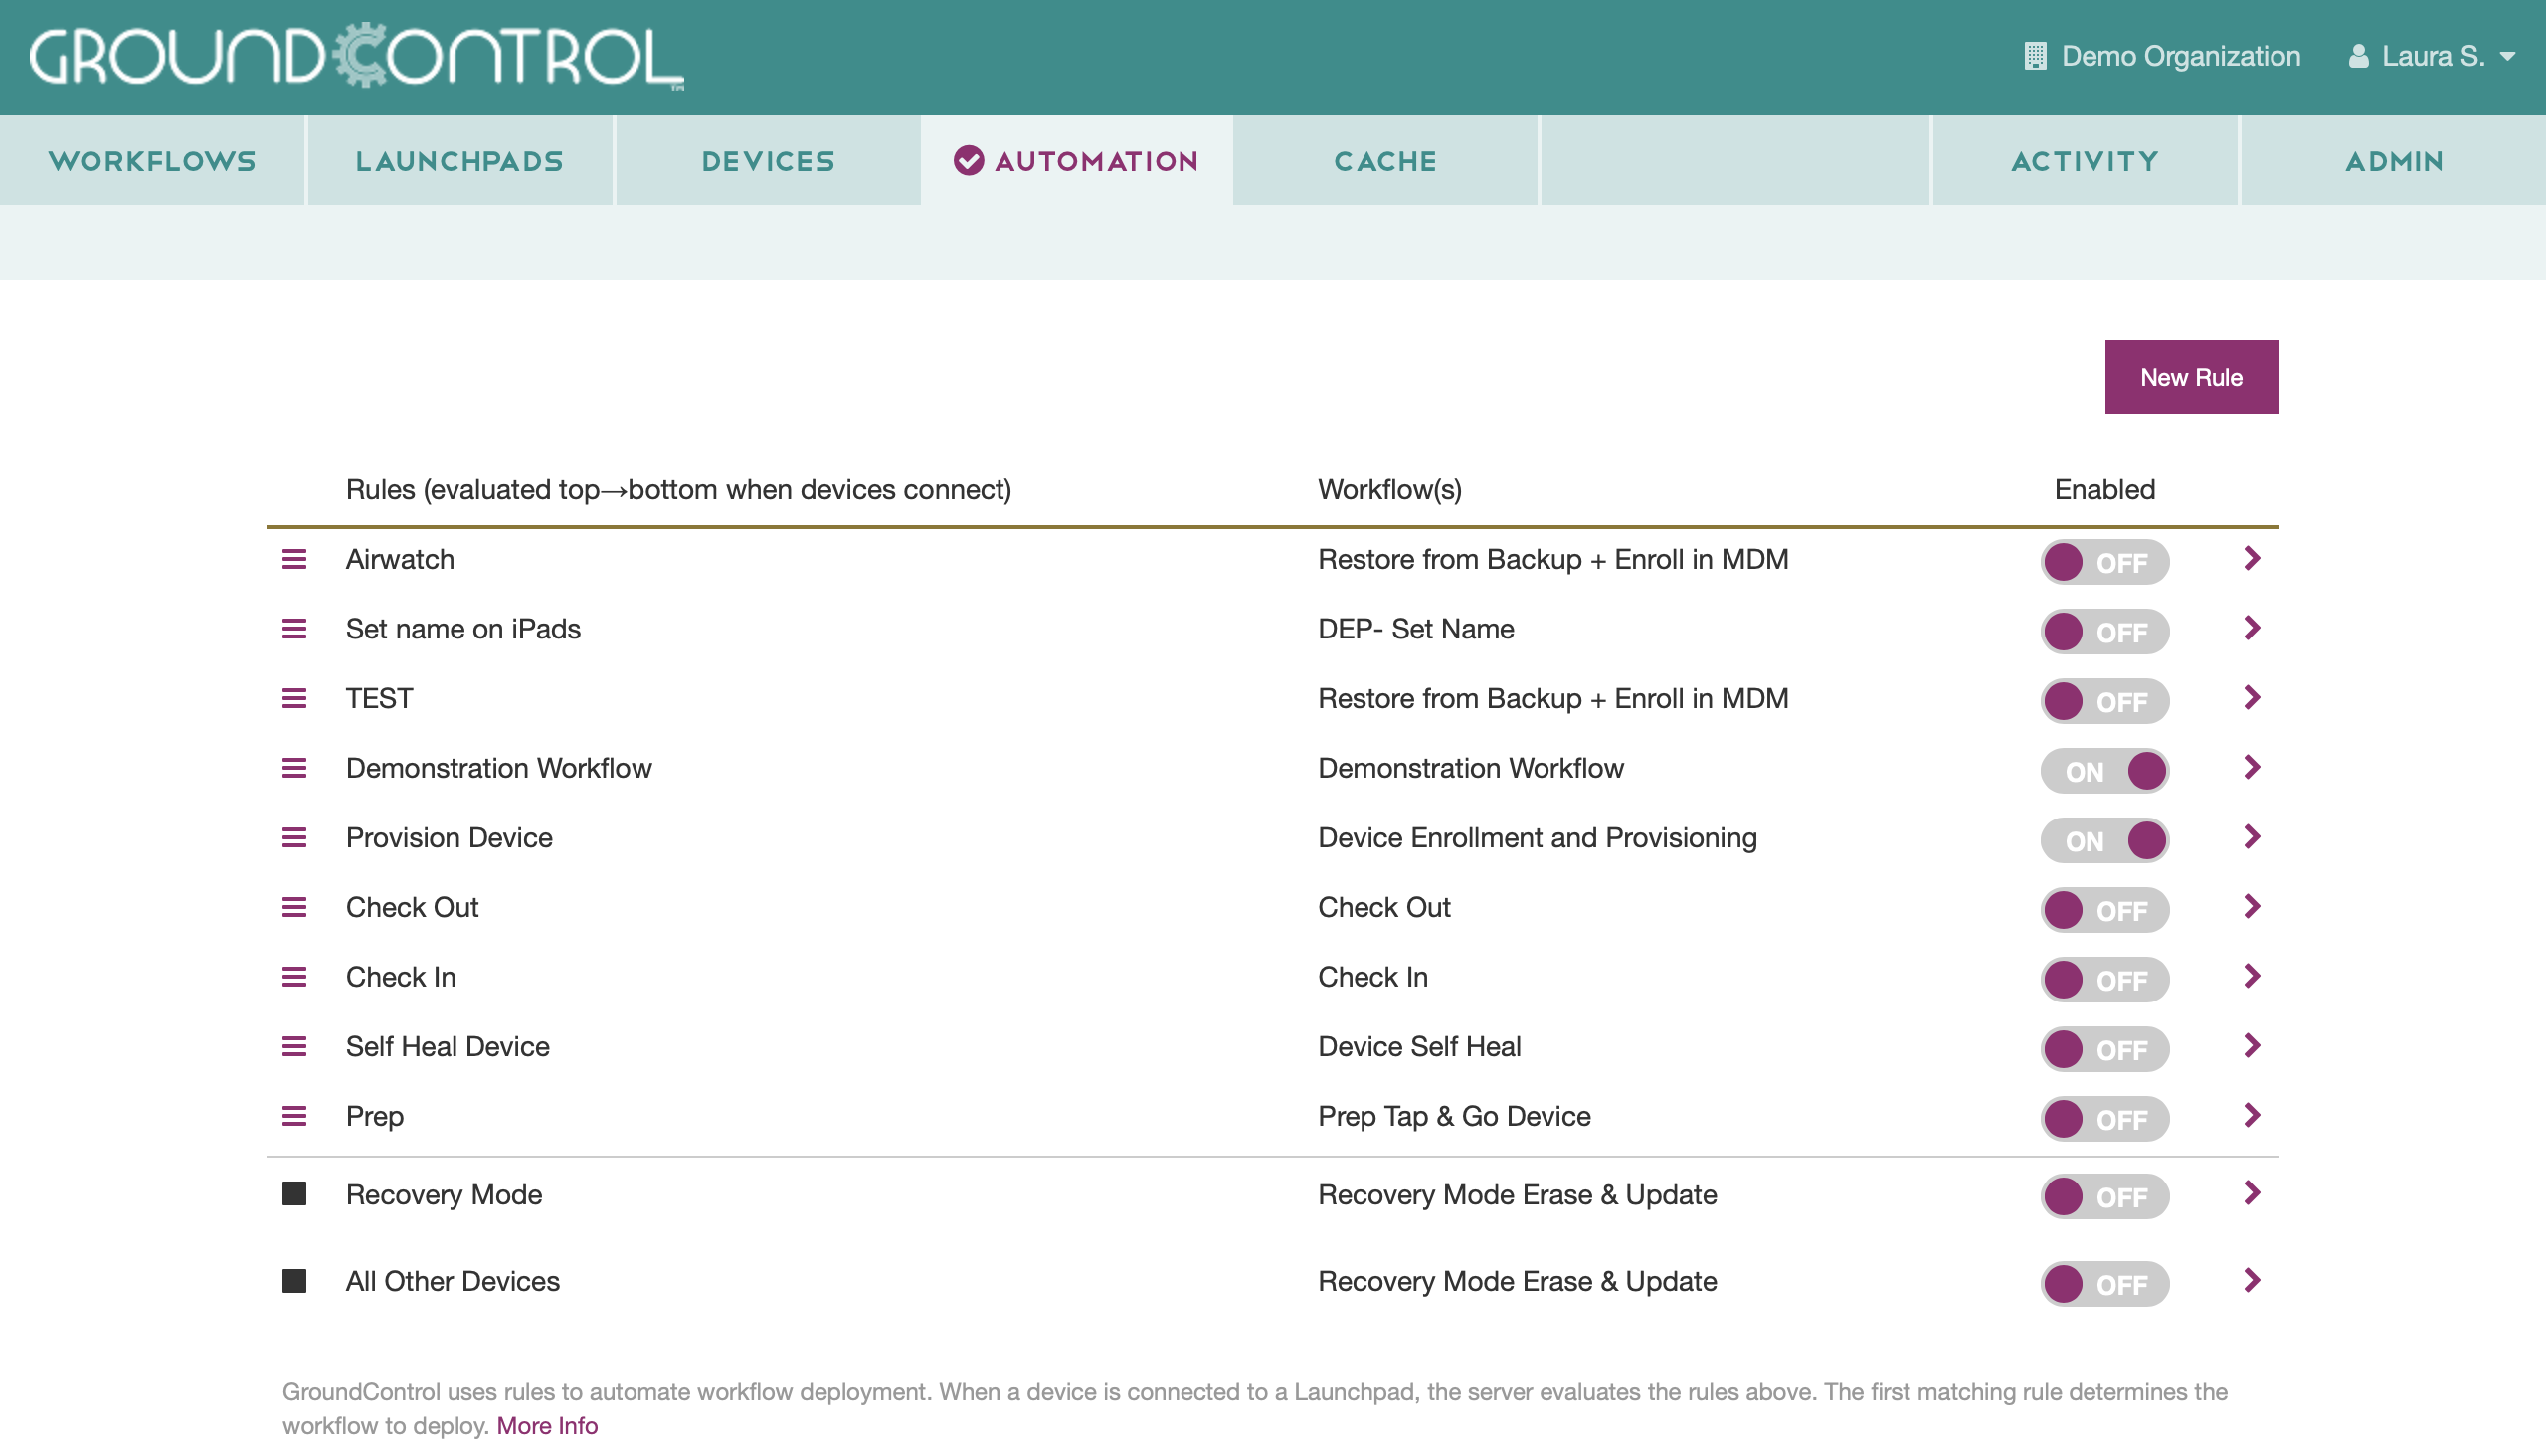Screen dimensions: 2546x1456
Task: Switch on the Prep rule toggle
Action: 2104,1119
